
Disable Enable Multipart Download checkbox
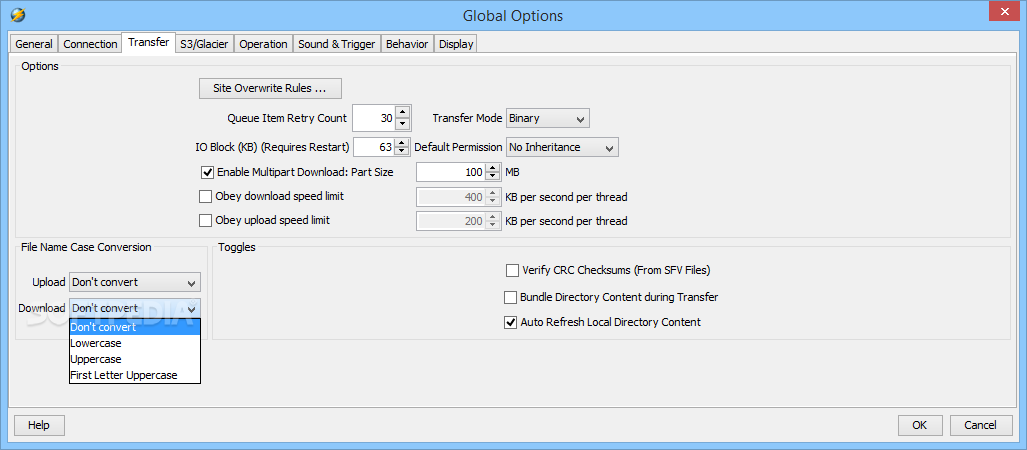(208, 172)
